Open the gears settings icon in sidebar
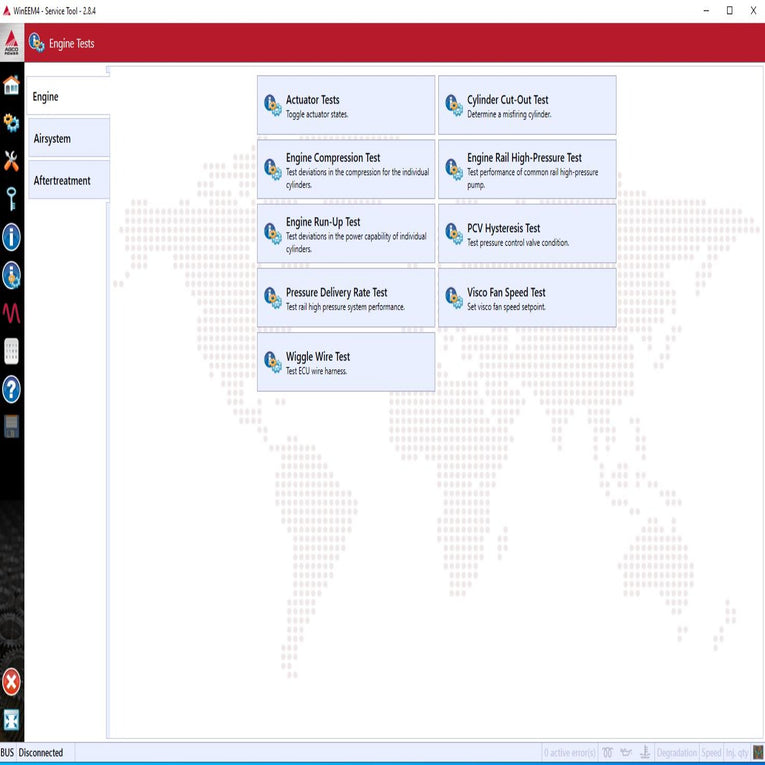Viewport: 765px width, 765px height. pyautogui.click(x=11, y=123)
